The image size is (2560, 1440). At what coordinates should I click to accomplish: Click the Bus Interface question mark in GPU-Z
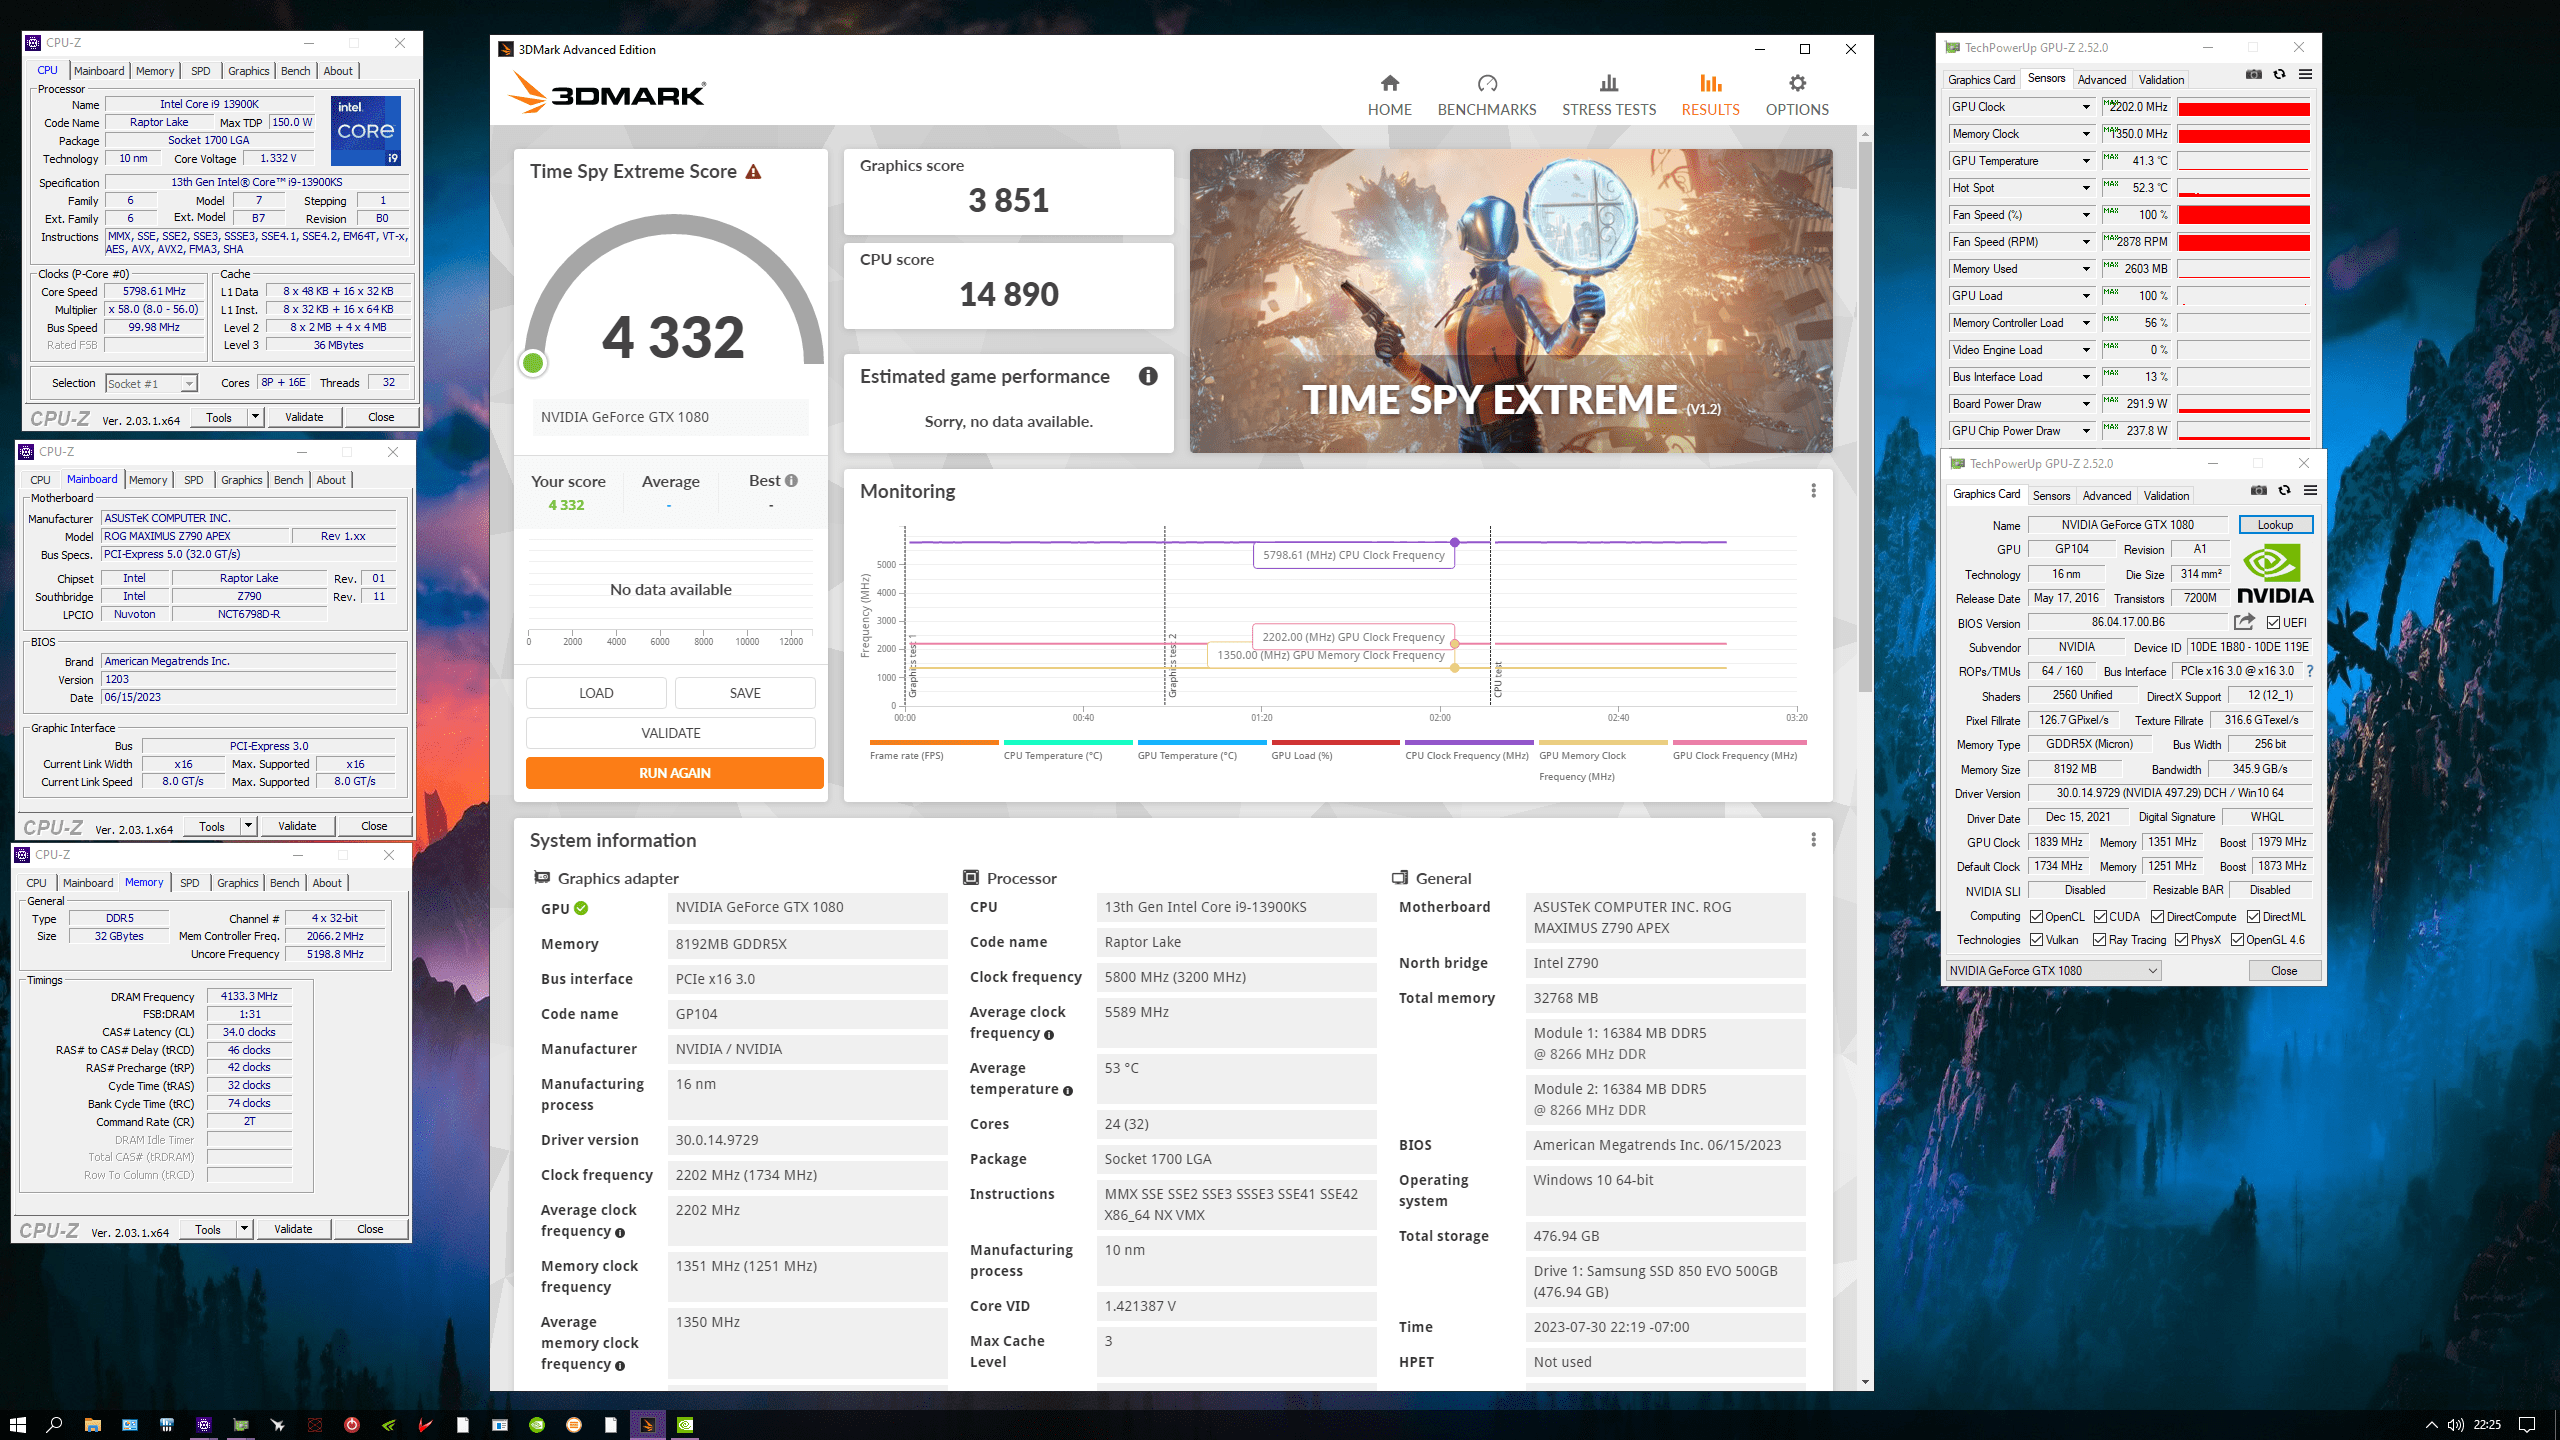[x=2310, y=671]
